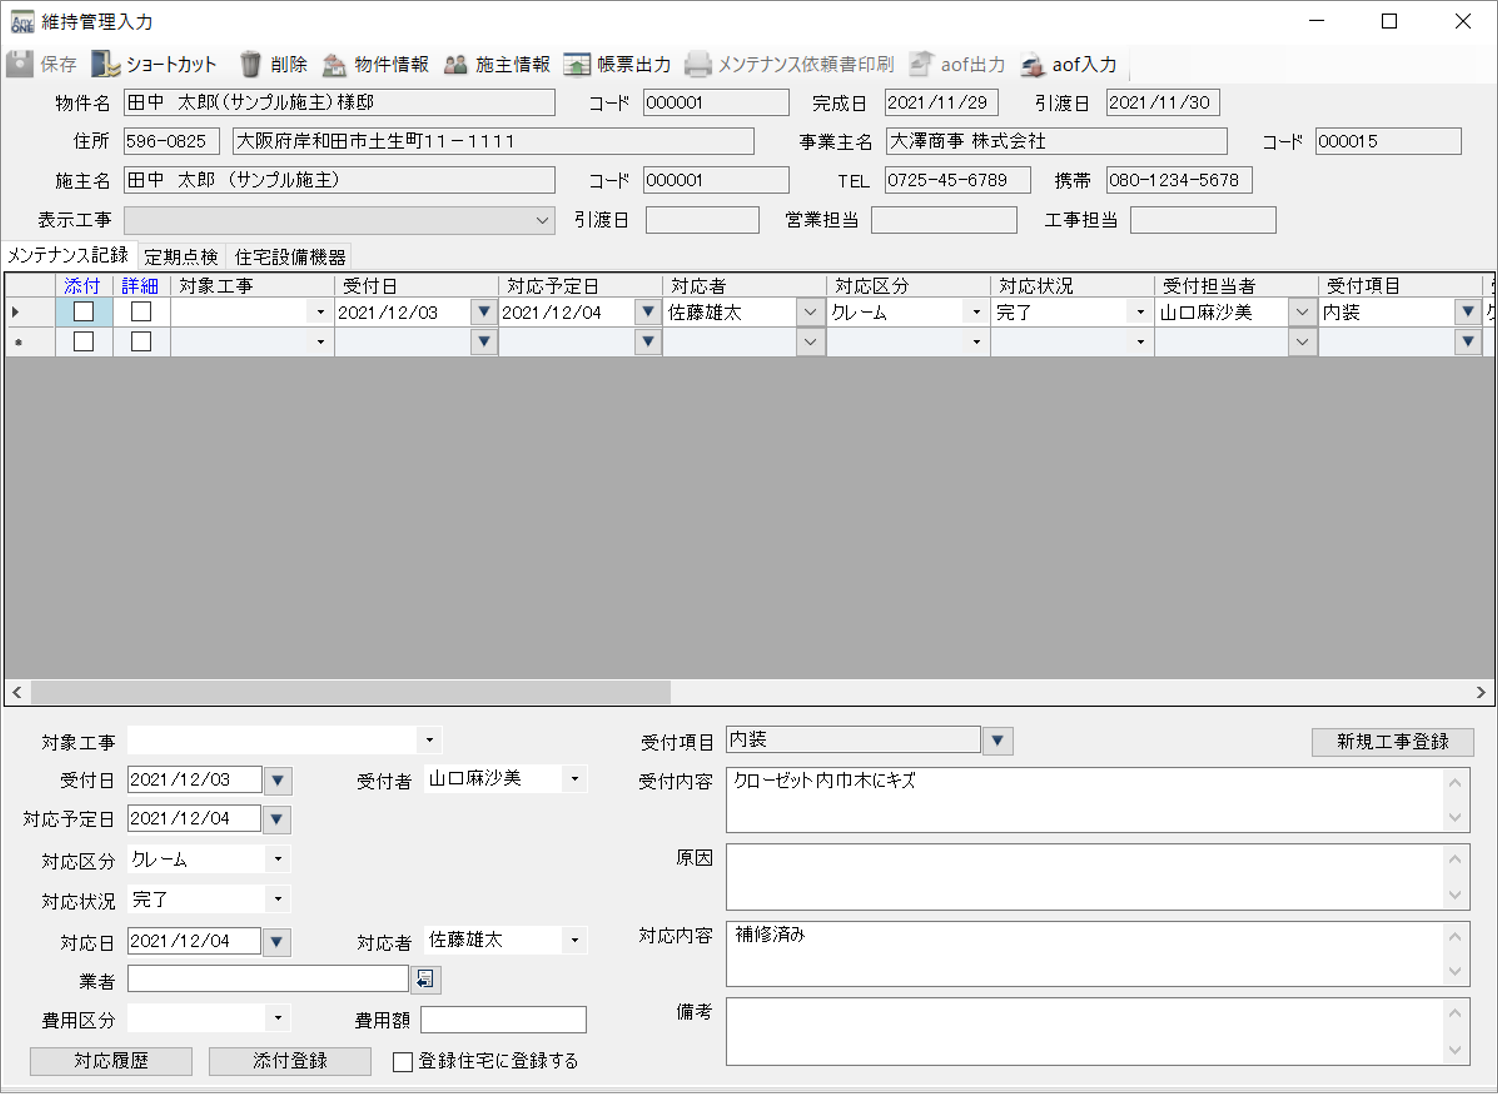
Task: Click the 保存 (save) toolbar icon
Action: coord(20,65)
